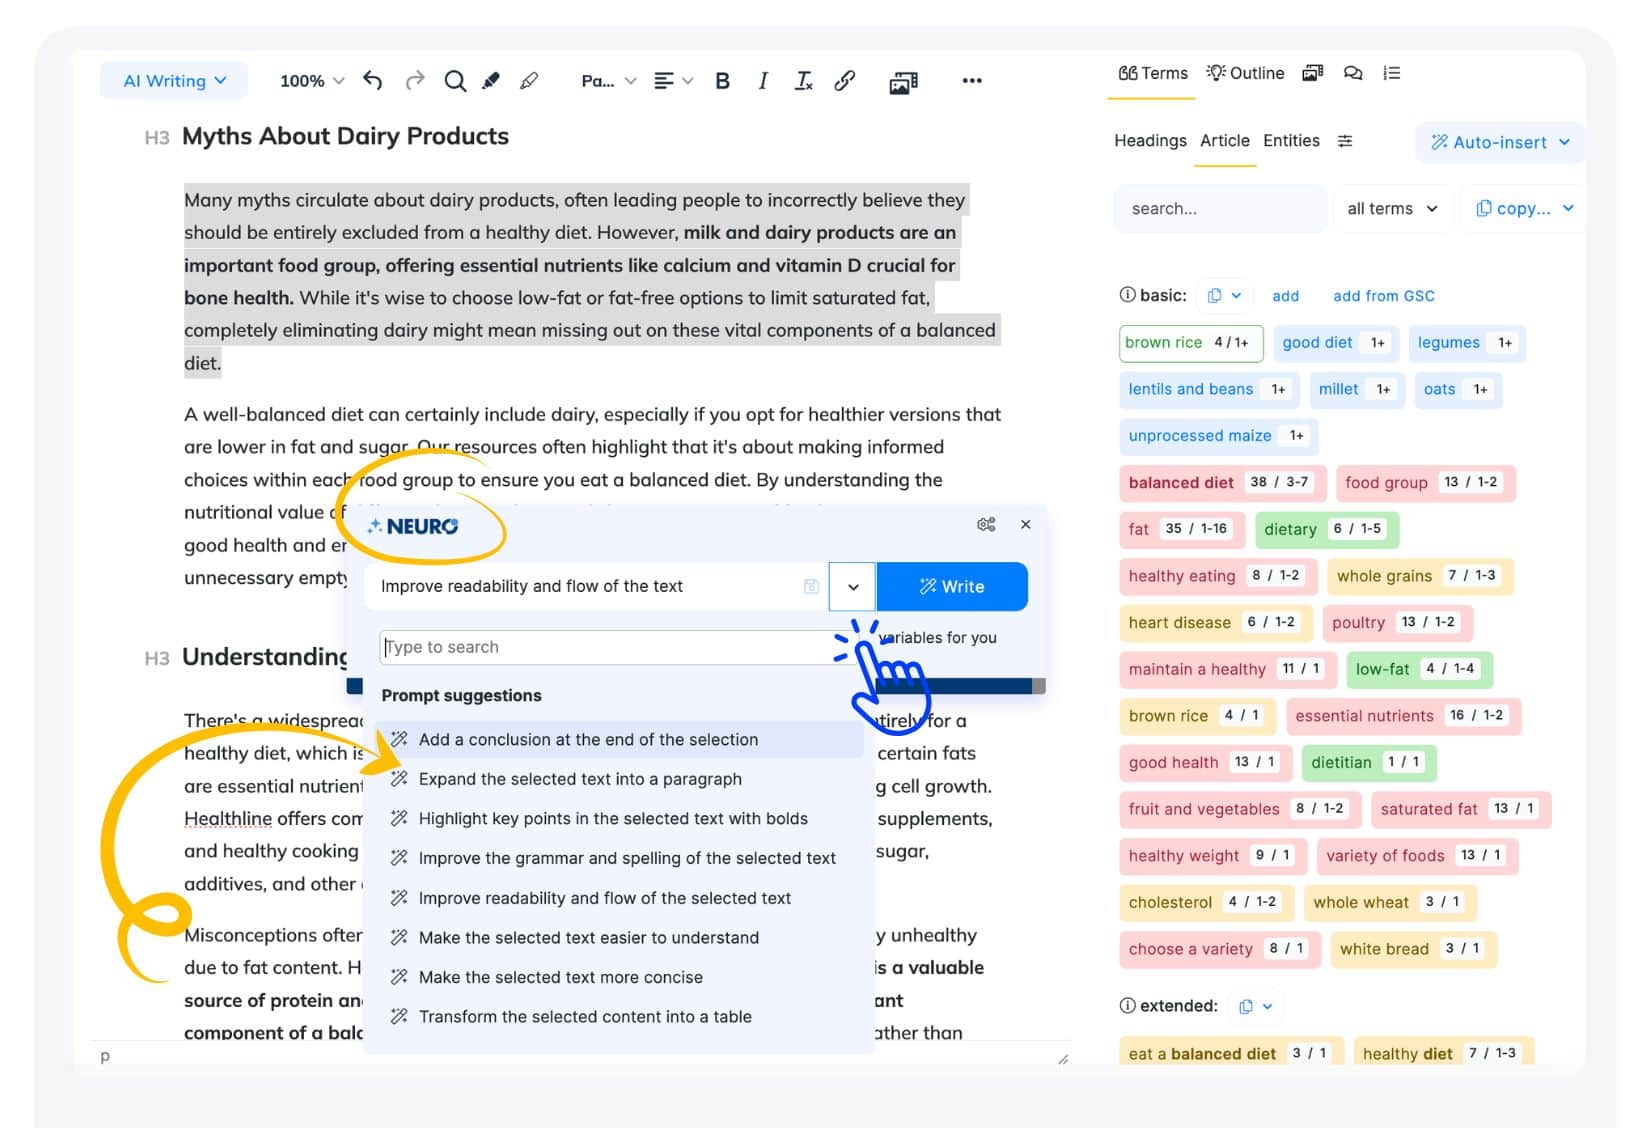Open the images panel icon in sidebar
Viewport: 1650px width, 1128px height.
1312,73
